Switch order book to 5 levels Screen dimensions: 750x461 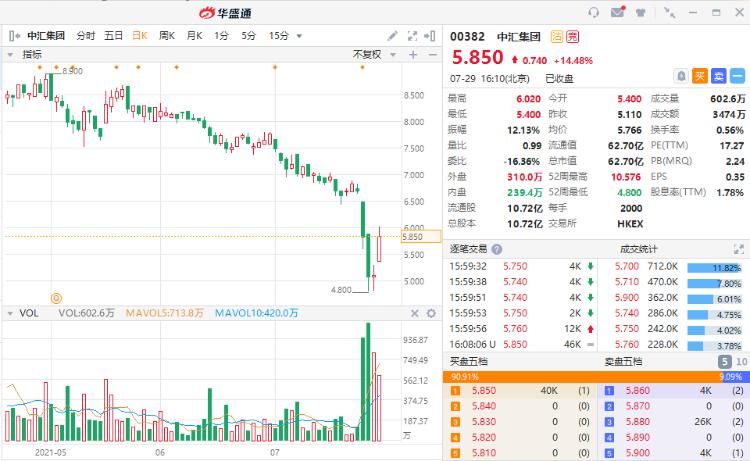point(725,362)
